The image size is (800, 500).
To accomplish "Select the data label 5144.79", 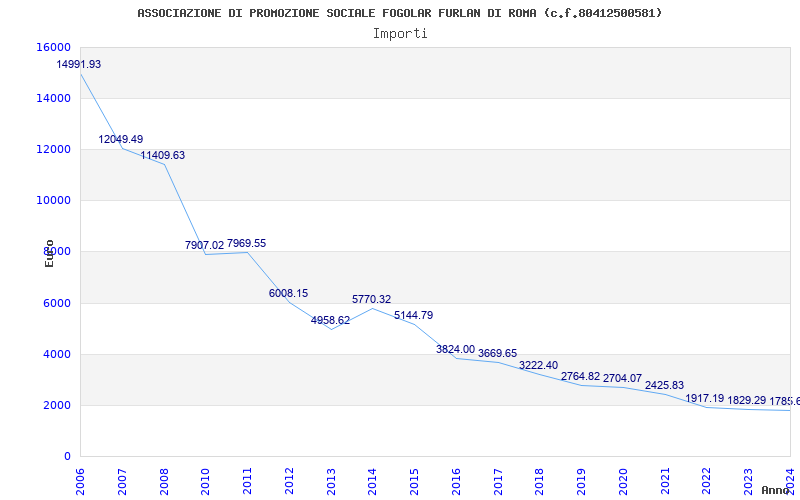I will point(413,315).
